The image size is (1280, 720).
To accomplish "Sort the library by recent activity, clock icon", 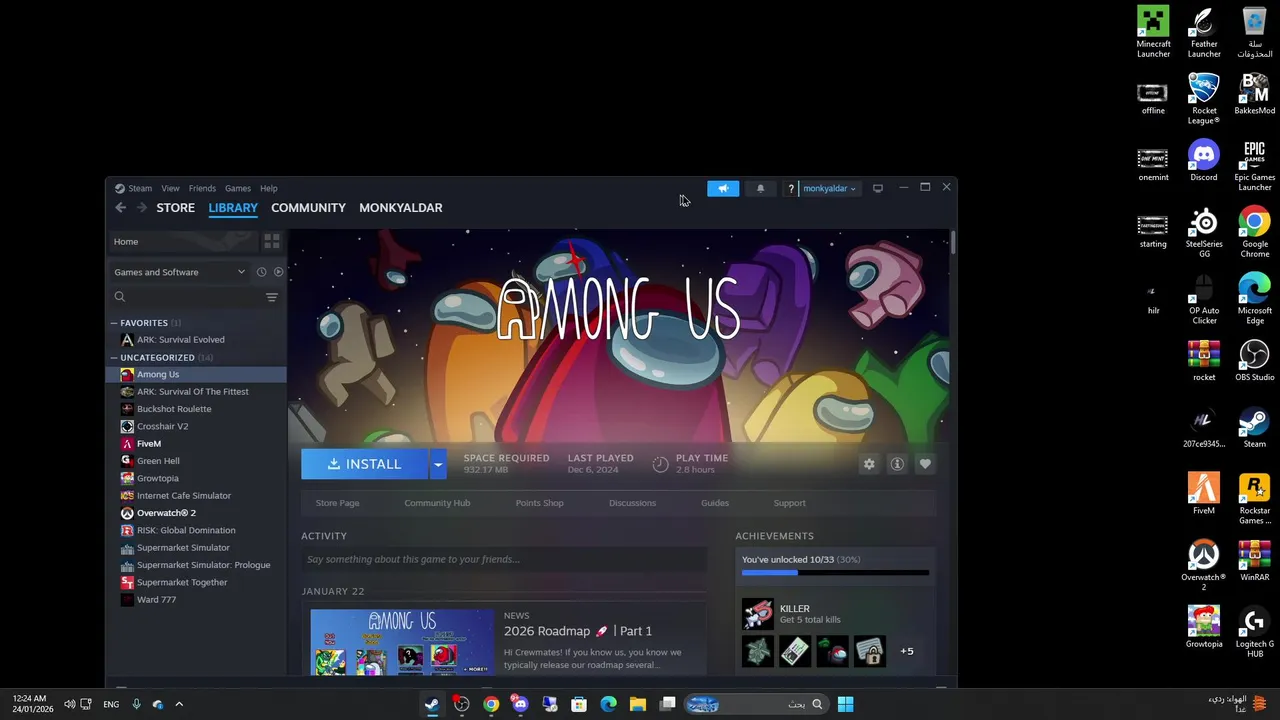I will (x=261, y=272).
